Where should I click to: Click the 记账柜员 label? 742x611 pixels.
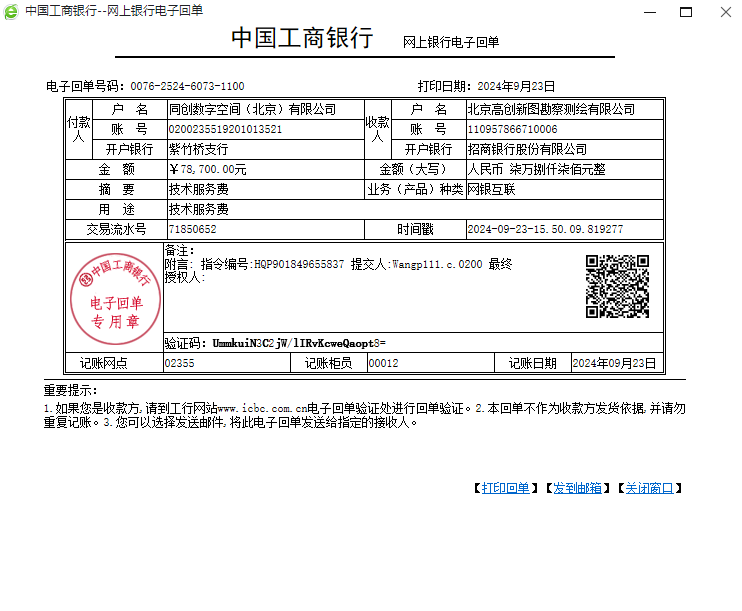point(328,363)
